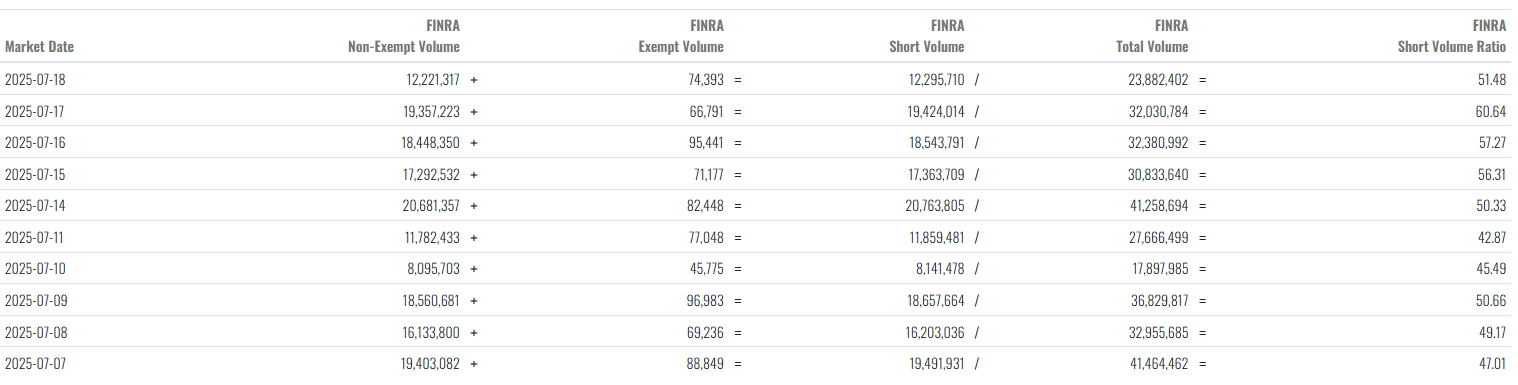Screen dimensions: 1518x385
Task: Click the Market Date column header
Action: click(x=39, y=47)
